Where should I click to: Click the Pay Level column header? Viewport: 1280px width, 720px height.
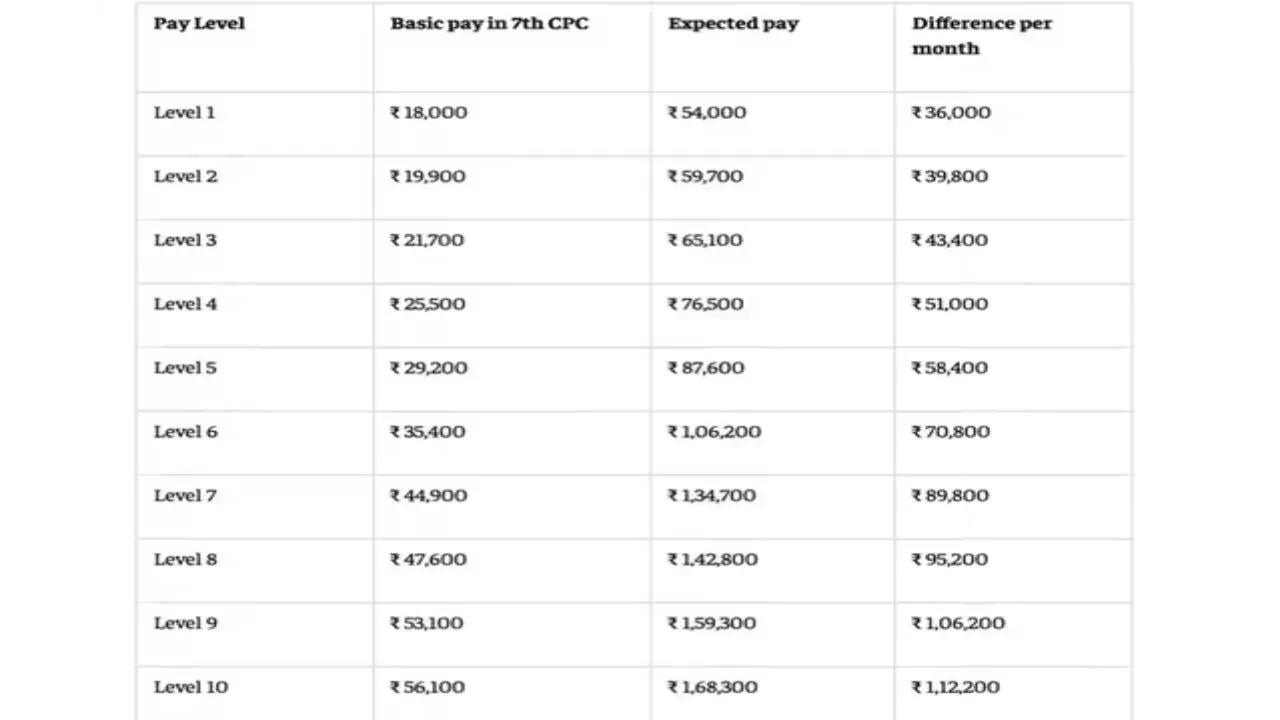tap(199, 24)
